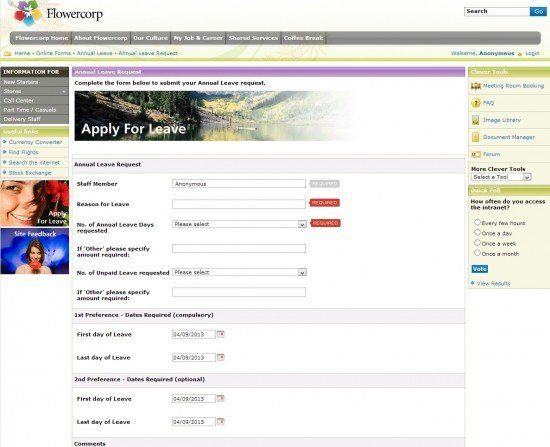The image size is (550, 447).
Task: Click the Site Feedback banner image
Action: pos(35,251)
